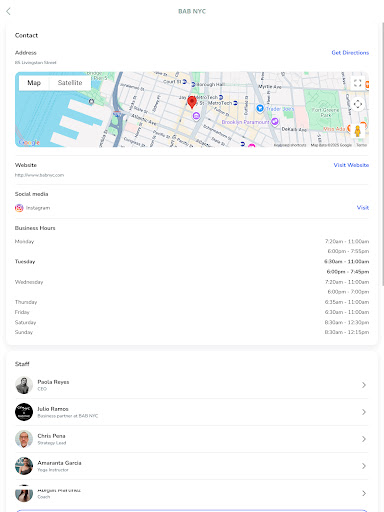
Task: Click the Monday business hours row
Action: point(192,246)
